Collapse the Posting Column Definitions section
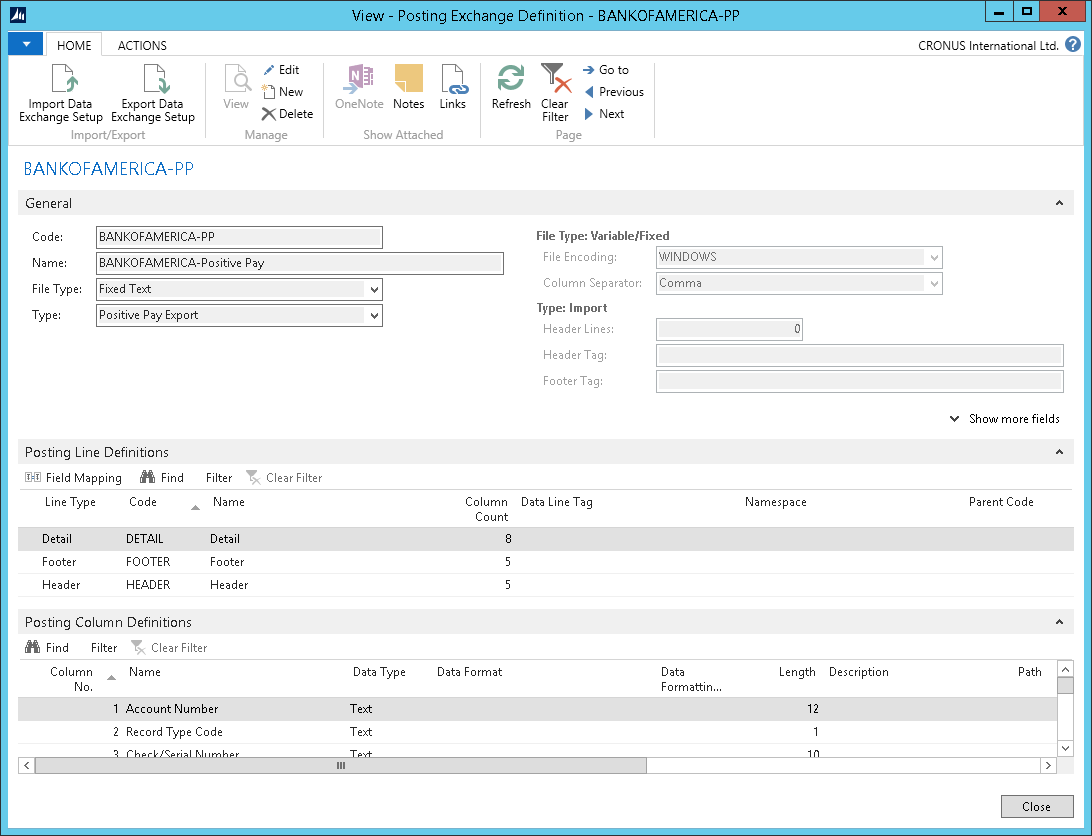Viewport: 1092px width, 836px height. pos(1059,621)
